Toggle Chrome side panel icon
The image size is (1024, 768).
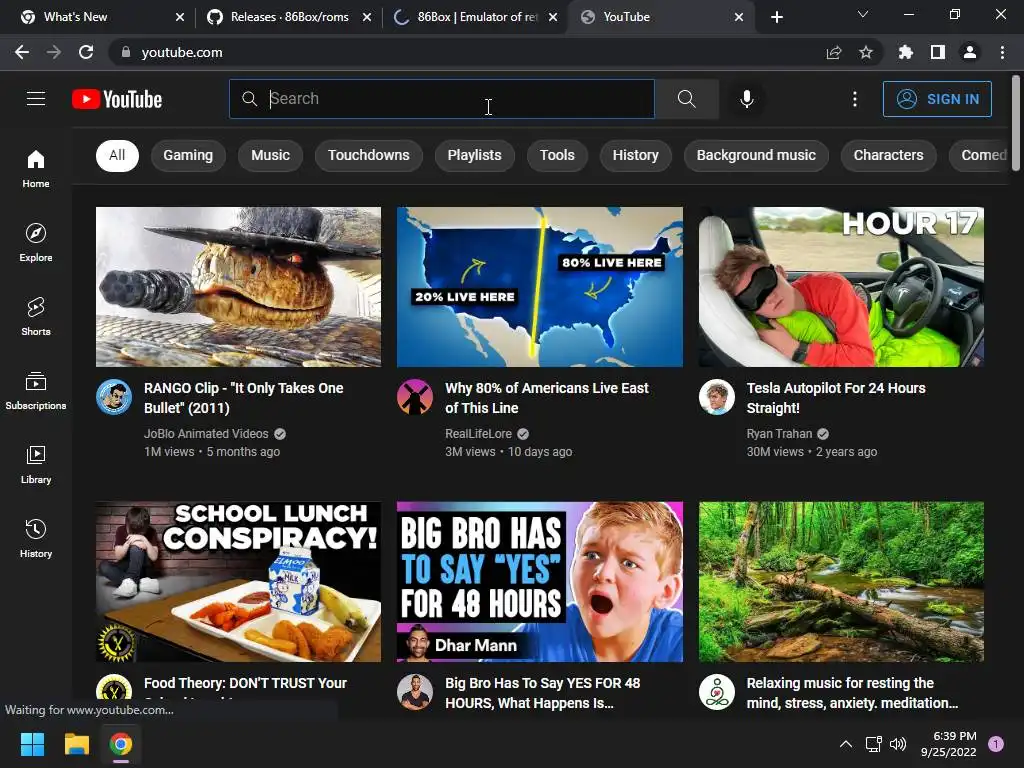pyautogui.click(x=938, y=52)
